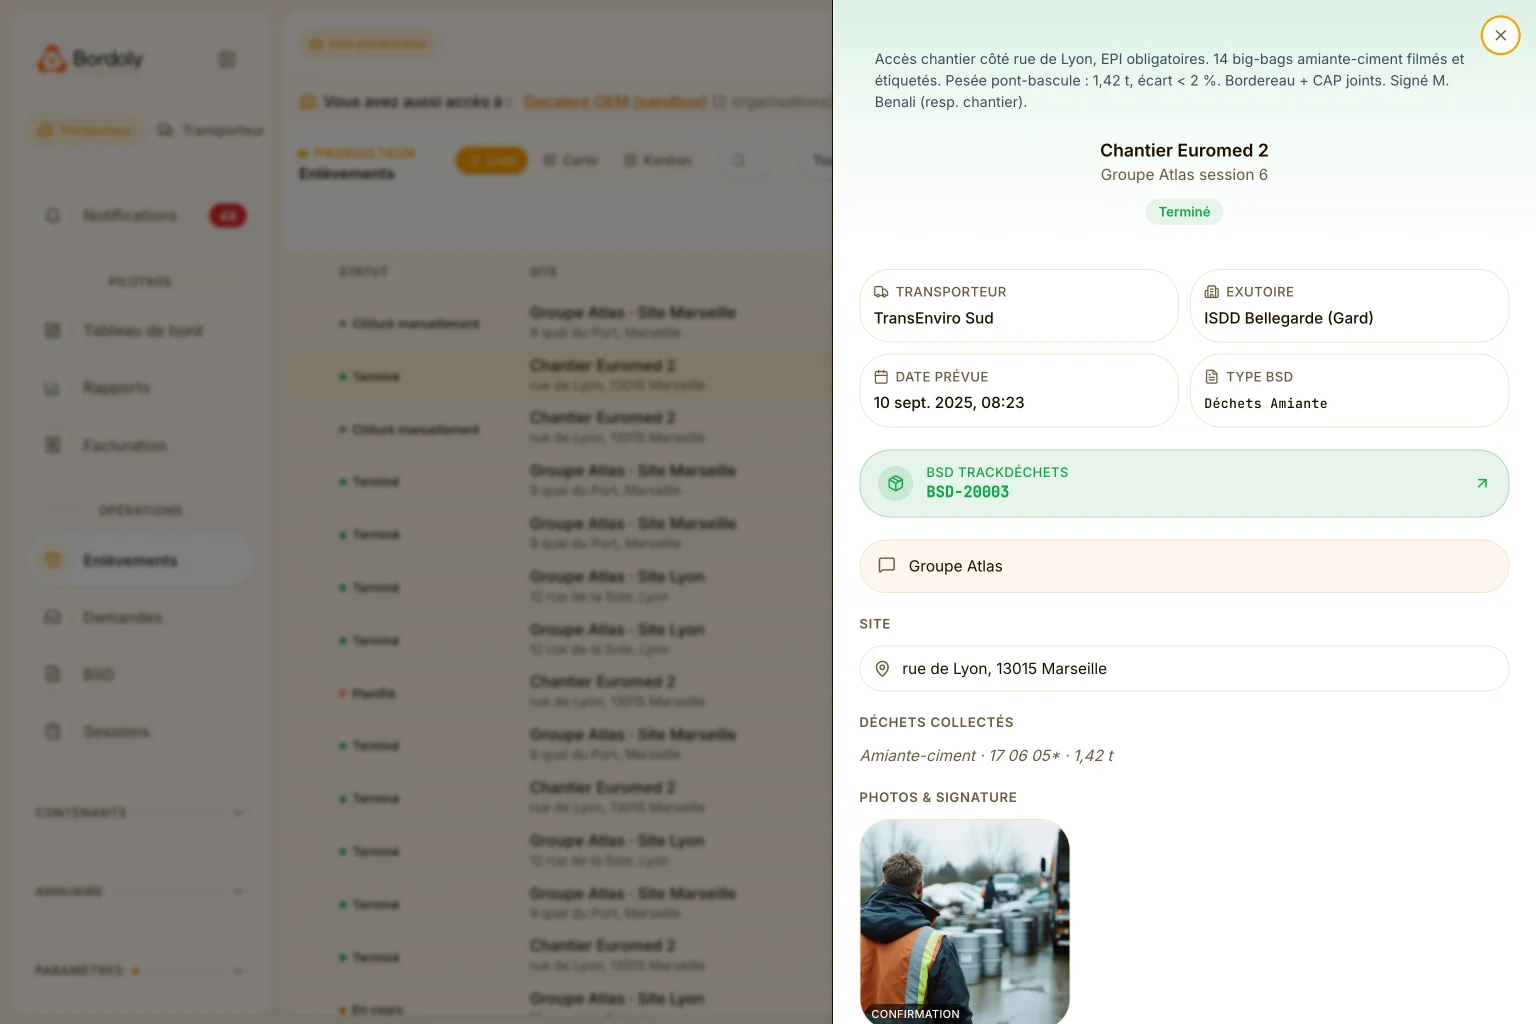Click the external-link arrow on the BSD card
Viewport: 1536px width, 1024px height.
(x=1482, y=483)
